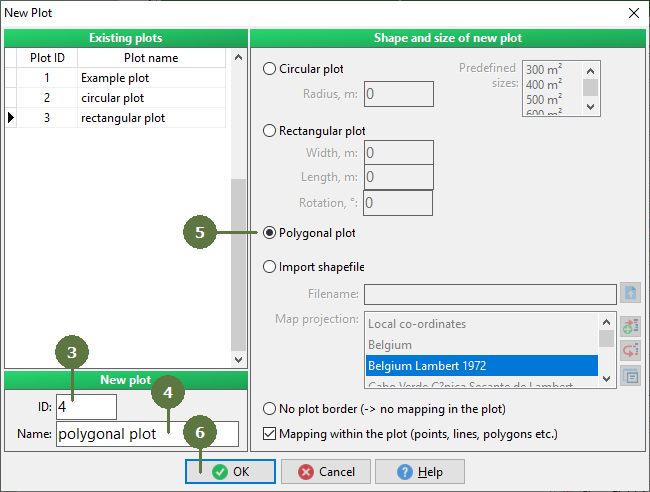The height and width of the screenshot is (492, 650).
Task: Click the red curved-arrow projection icon
Action: (630, 351)
